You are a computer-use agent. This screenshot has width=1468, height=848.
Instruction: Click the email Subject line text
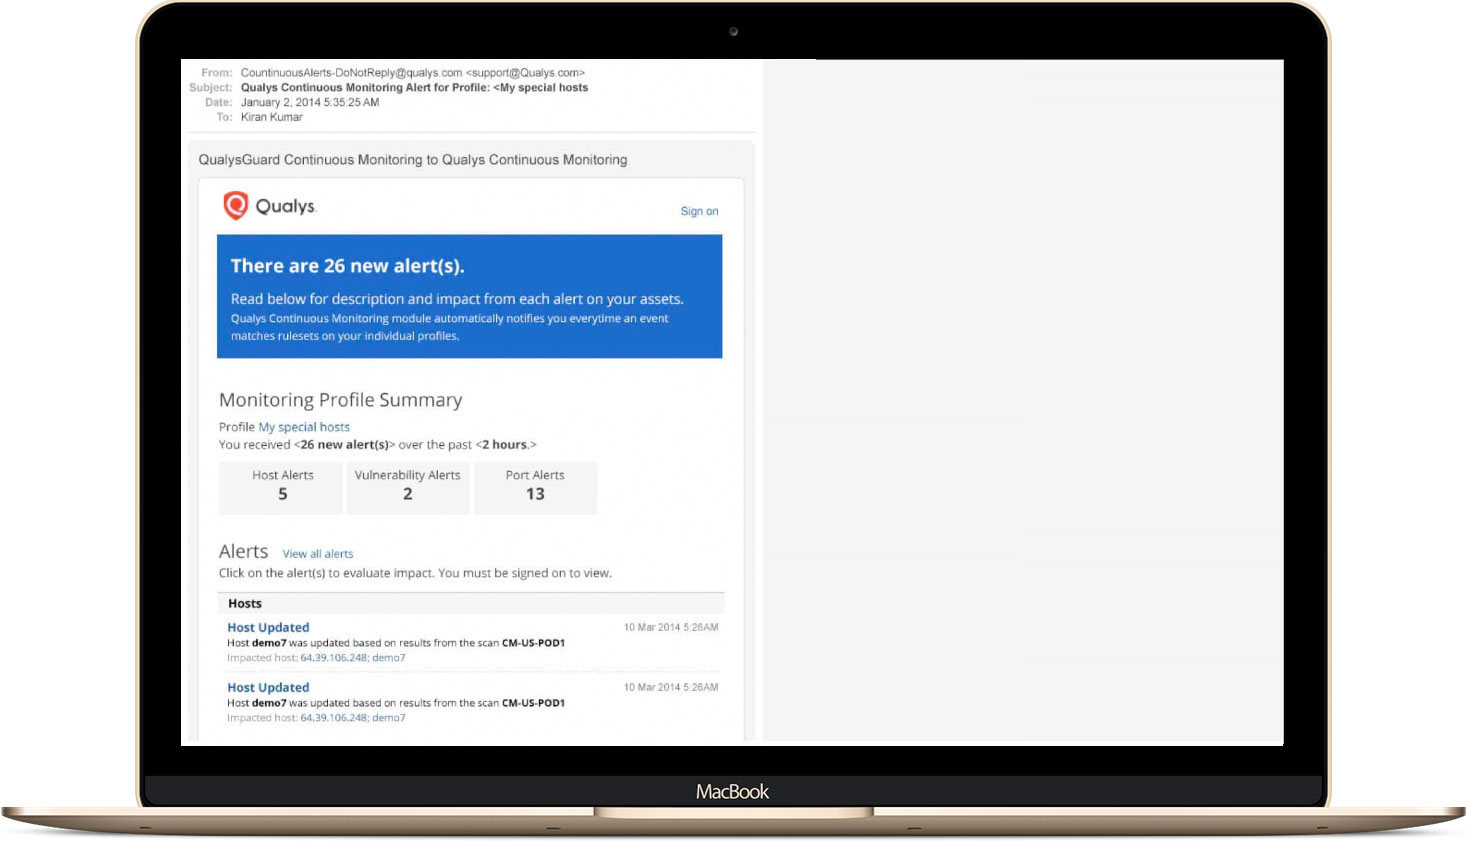click(x=414, y=88)
